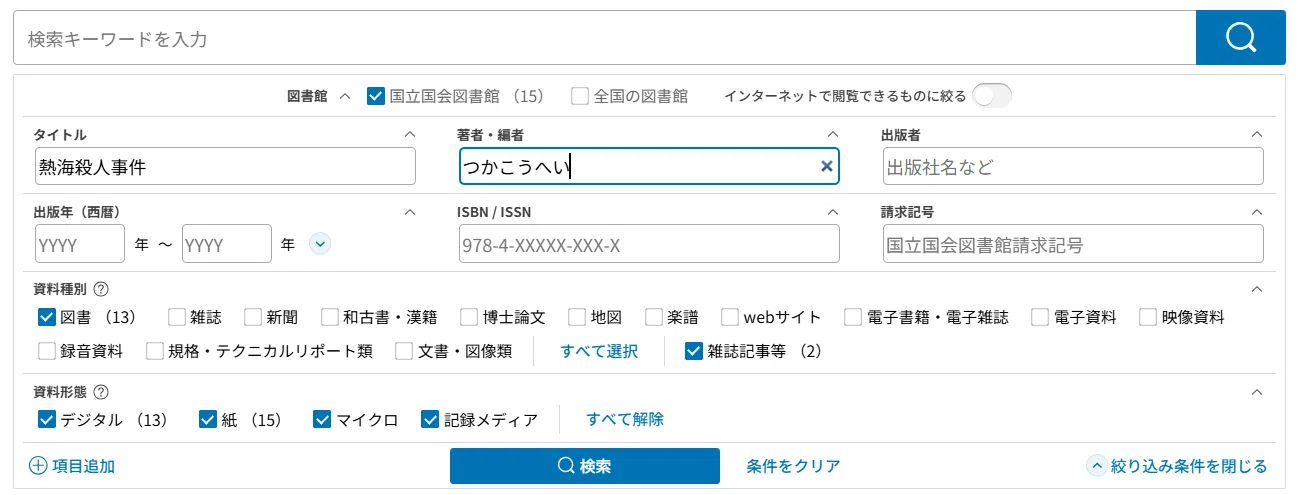Collapse 資料種別 section chevron

tap(1257, 289)
